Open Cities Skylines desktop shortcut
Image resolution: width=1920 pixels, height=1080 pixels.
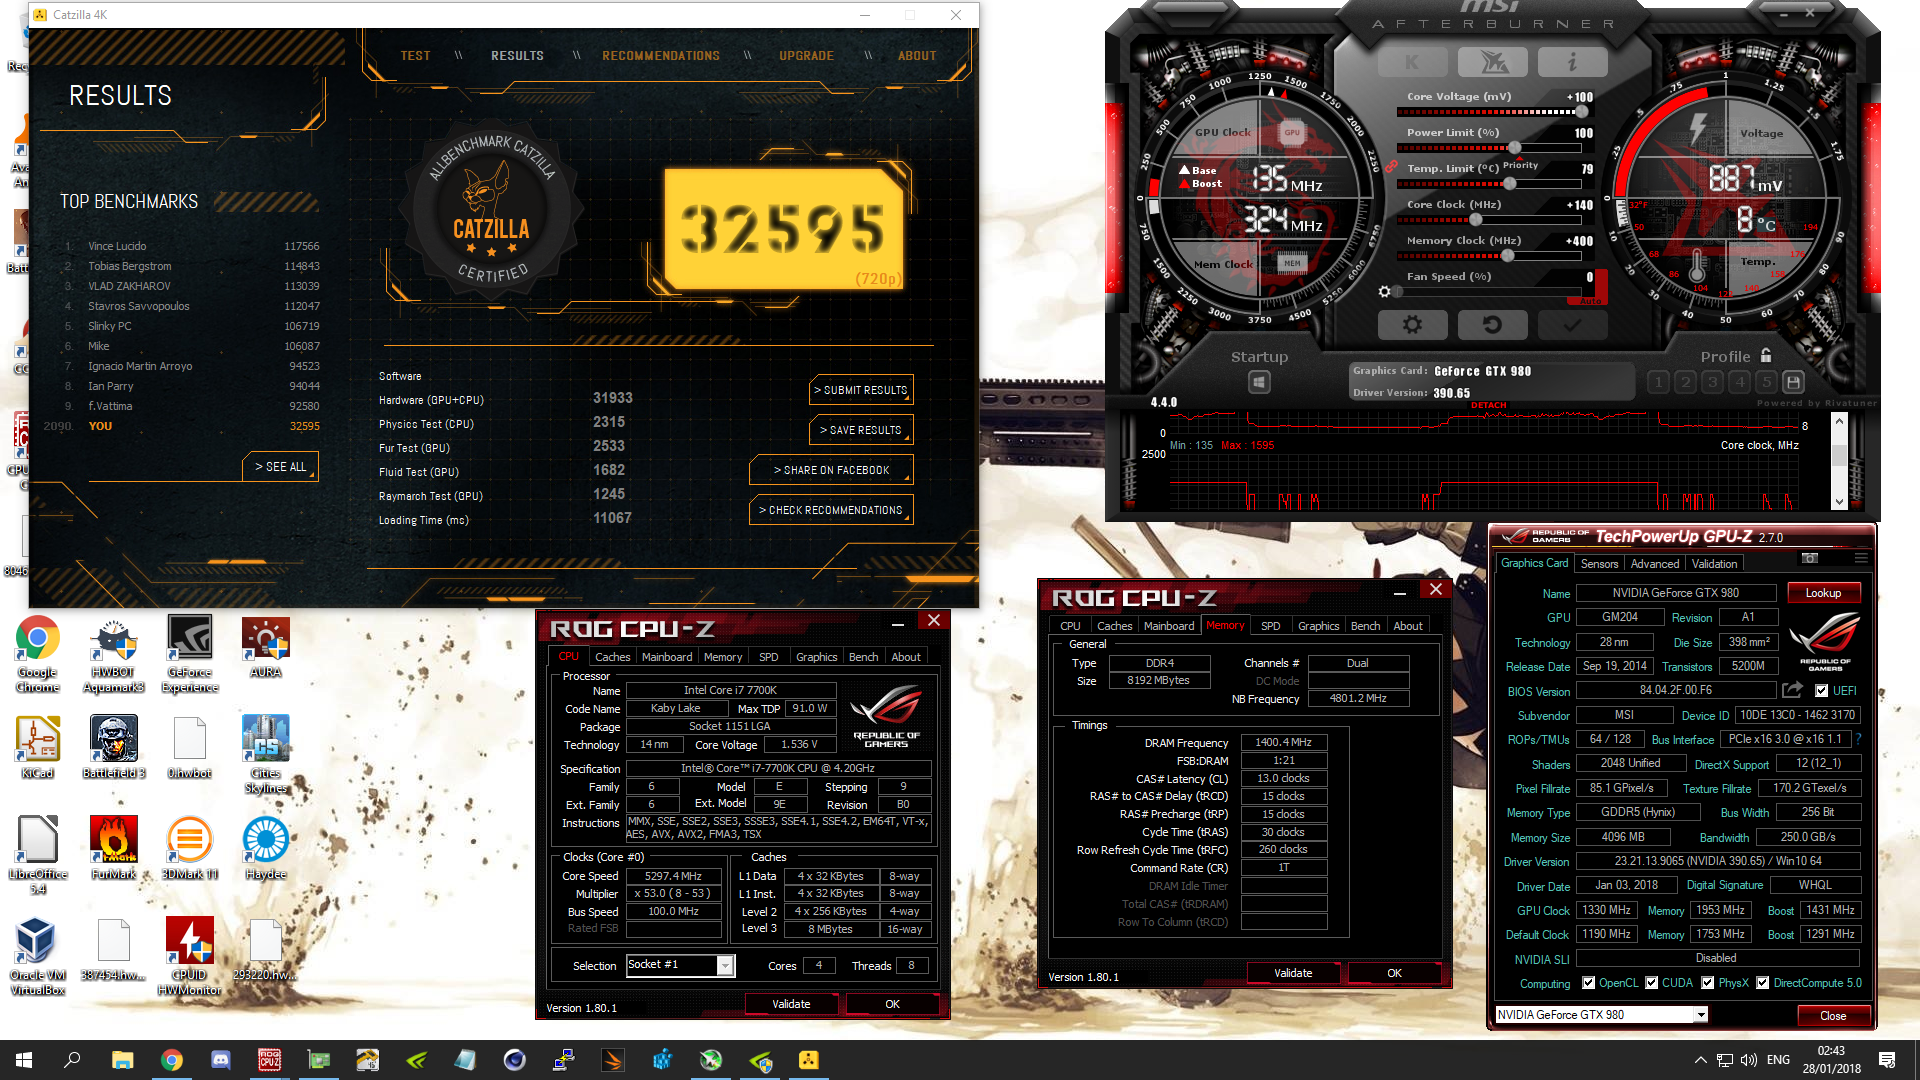[x=266, y=754]
